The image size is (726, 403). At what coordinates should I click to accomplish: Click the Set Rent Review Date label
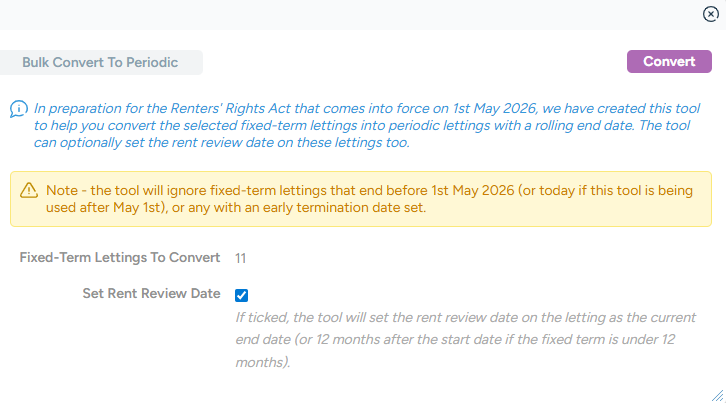coord(151,295)
